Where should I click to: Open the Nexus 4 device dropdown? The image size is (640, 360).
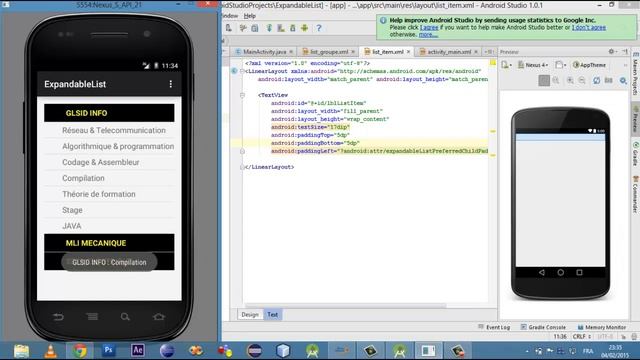[x=533, y=65]
